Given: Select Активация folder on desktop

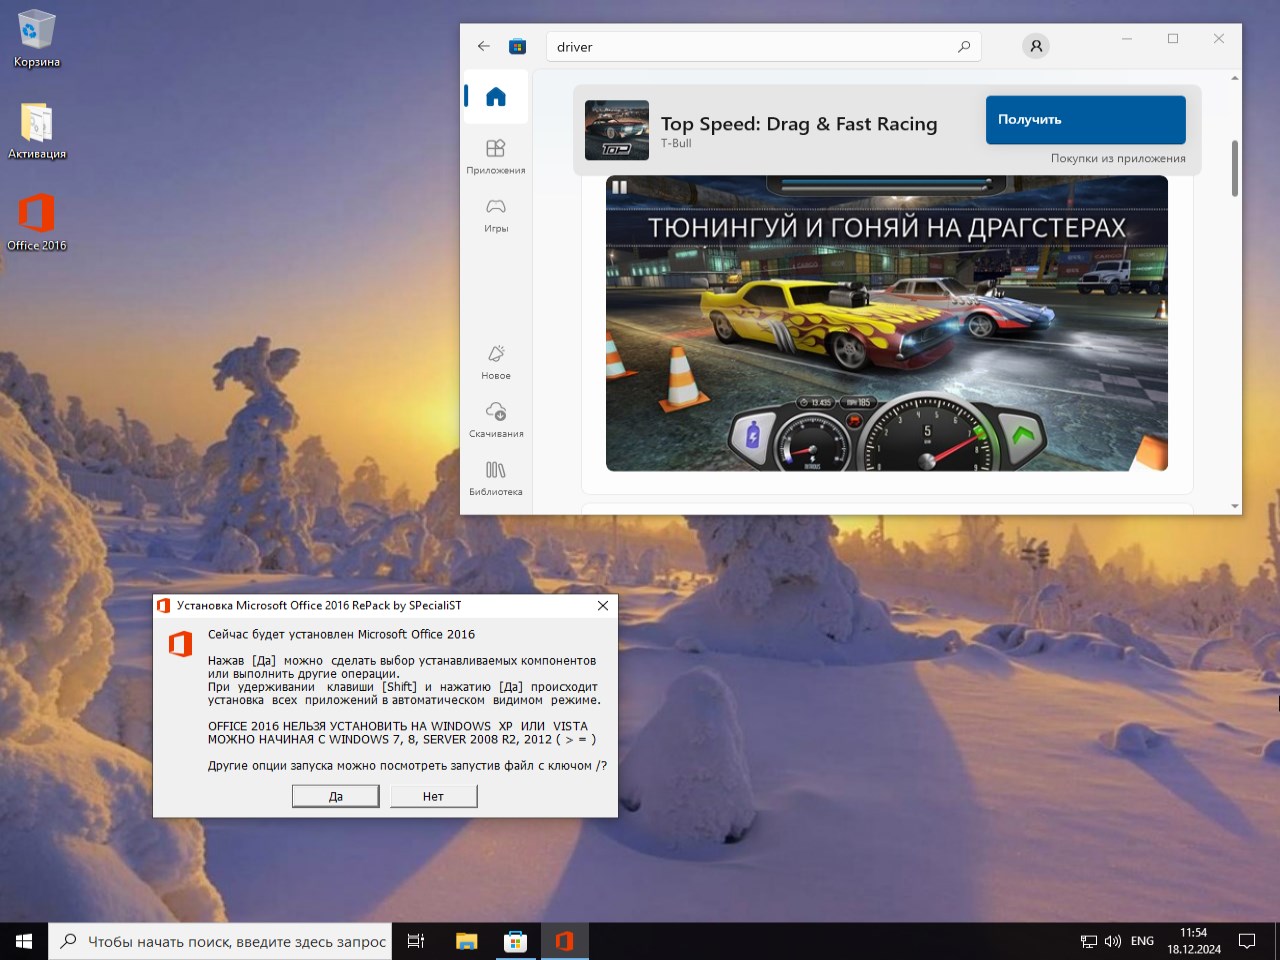Looking at the screenshot, I should click(x=37, y=131).
